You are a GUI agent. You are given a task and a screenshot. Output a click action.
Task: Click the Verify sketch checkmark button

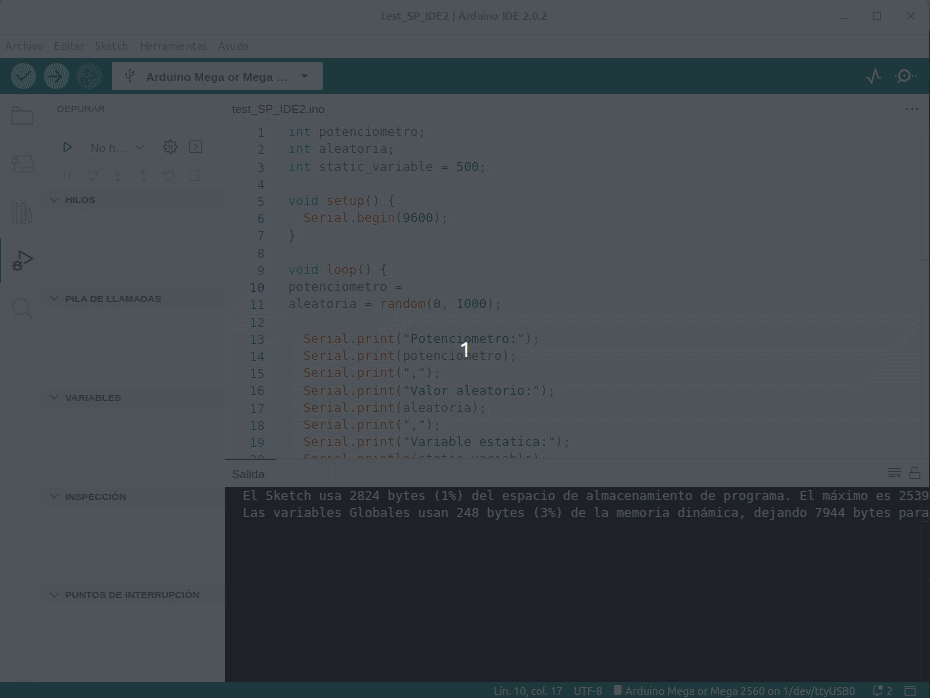pyautogui.click(x=24, y=76)
